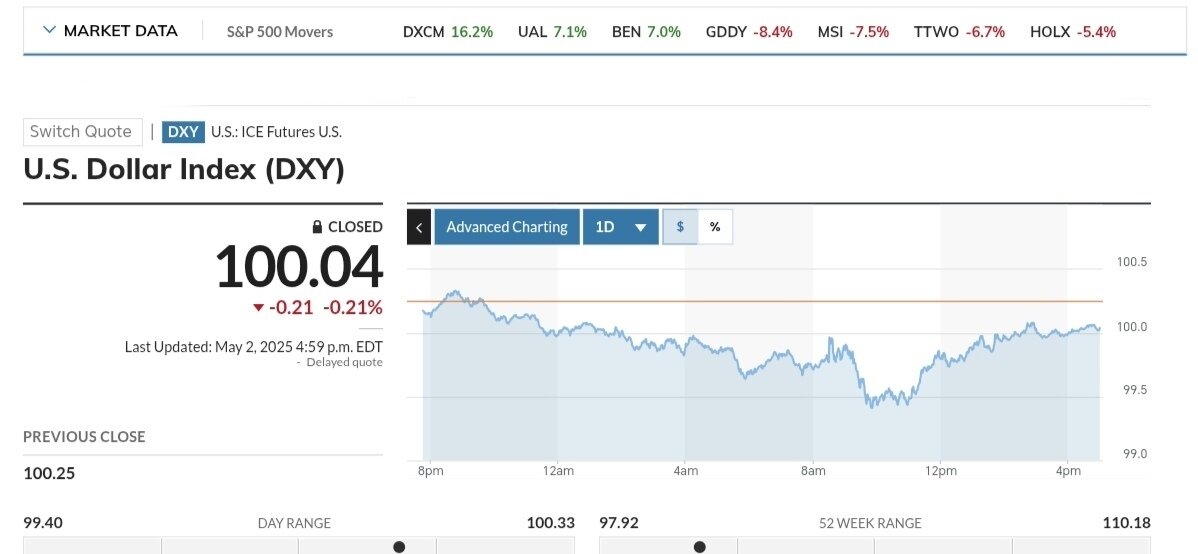Click the red down-triangle change indicator
Screen dimensions: 1198x554
click(259, 307)
